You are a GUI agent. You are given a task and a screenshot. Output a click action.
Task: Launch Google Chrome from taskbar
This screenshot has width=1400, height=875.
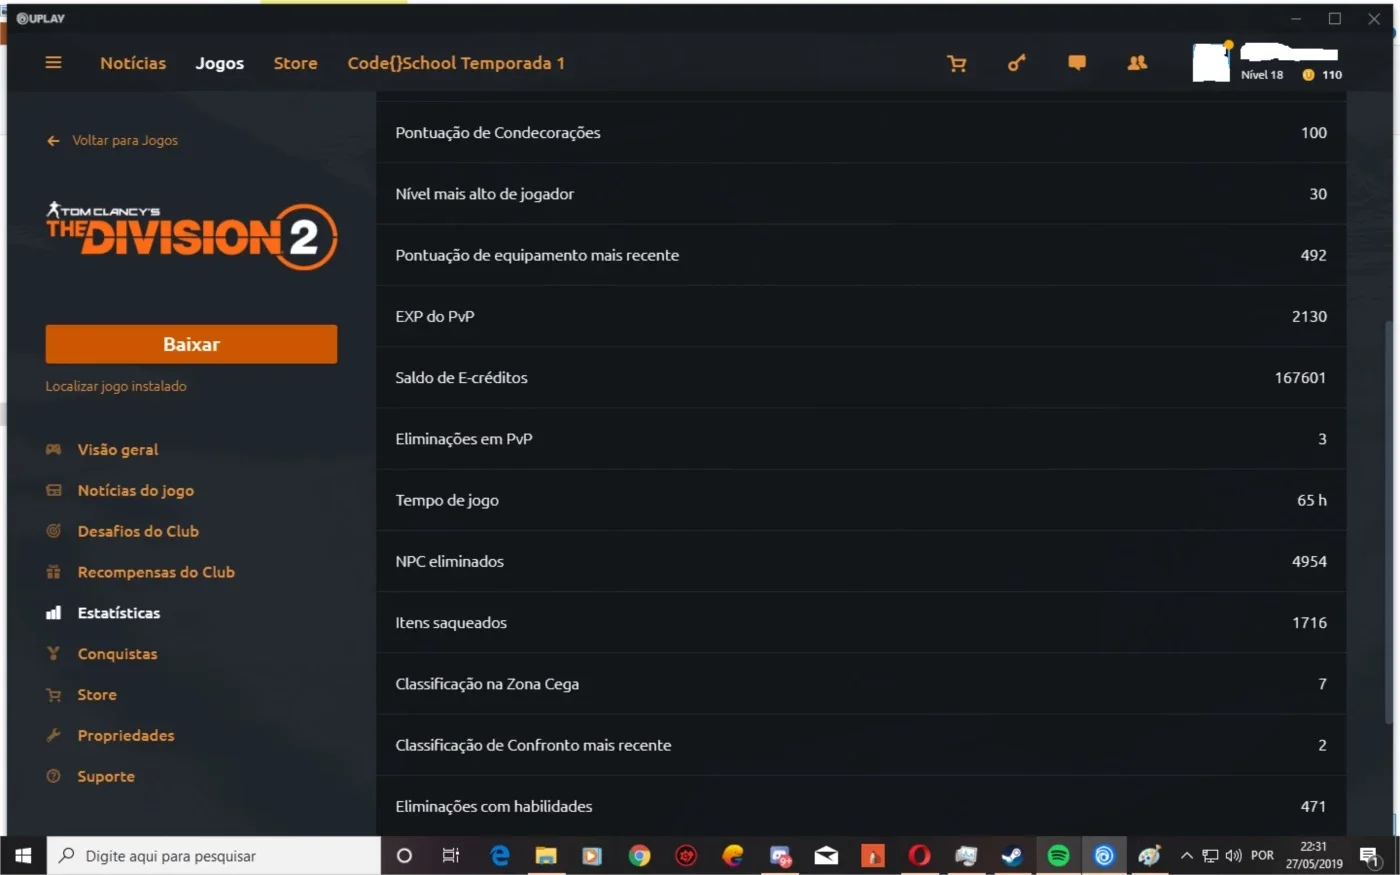(x=640, y=856)
